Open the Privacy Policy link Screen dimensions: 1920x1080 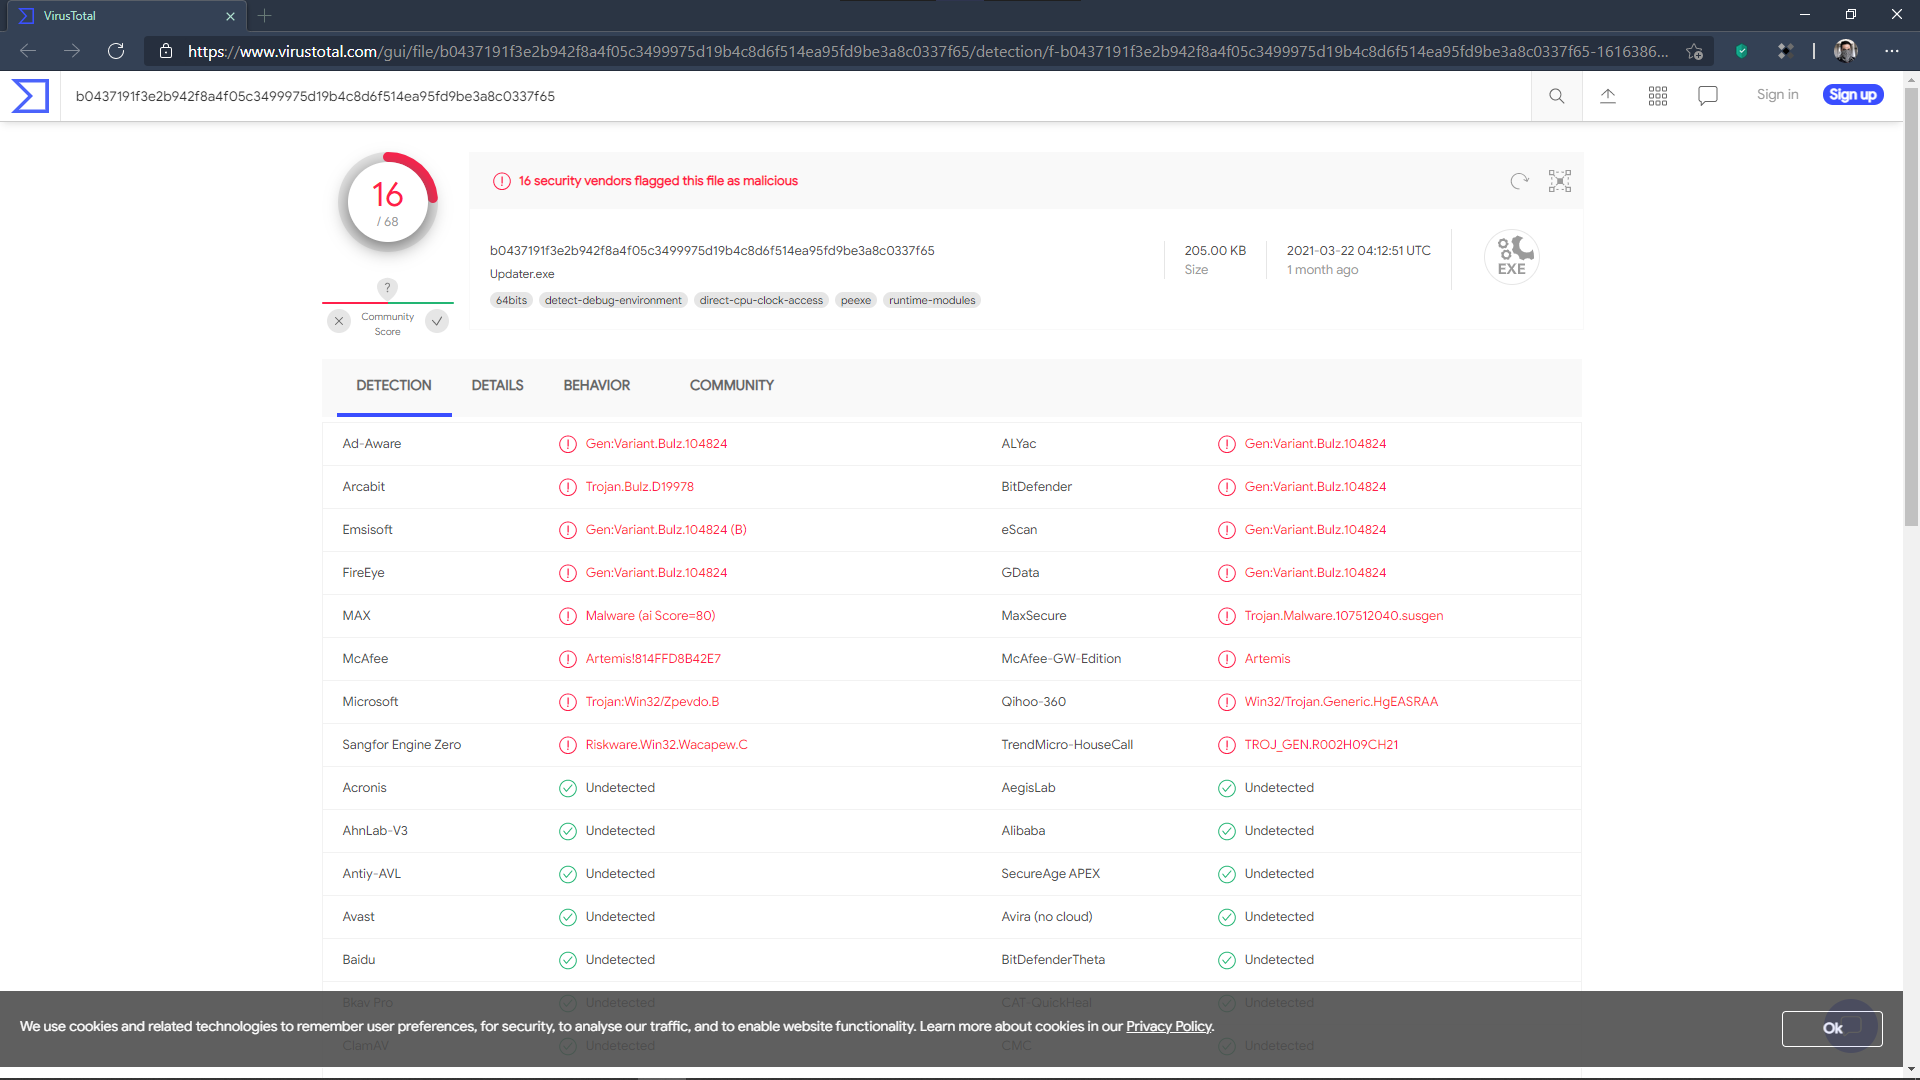pos(1168,1027)
